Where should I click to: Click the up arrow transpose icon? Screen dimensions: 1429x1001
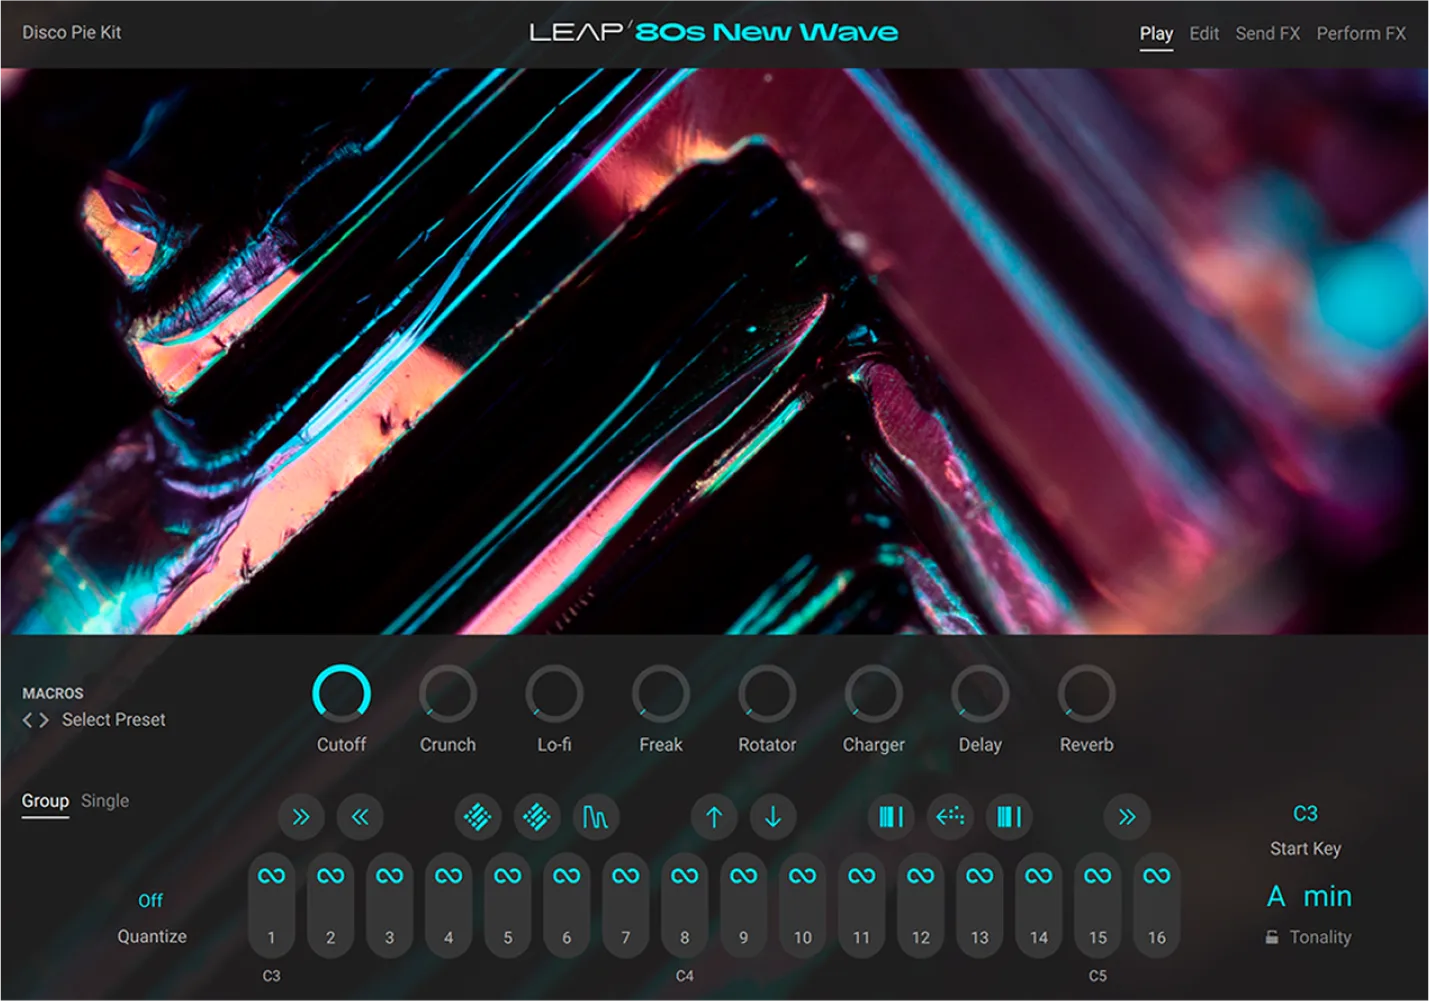tap(714, 817)
